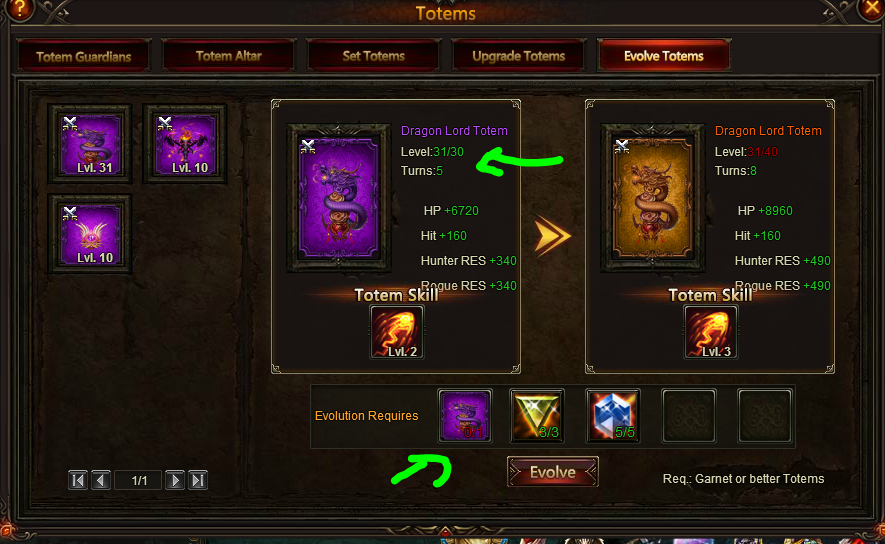Click the Evolve button

553,472
